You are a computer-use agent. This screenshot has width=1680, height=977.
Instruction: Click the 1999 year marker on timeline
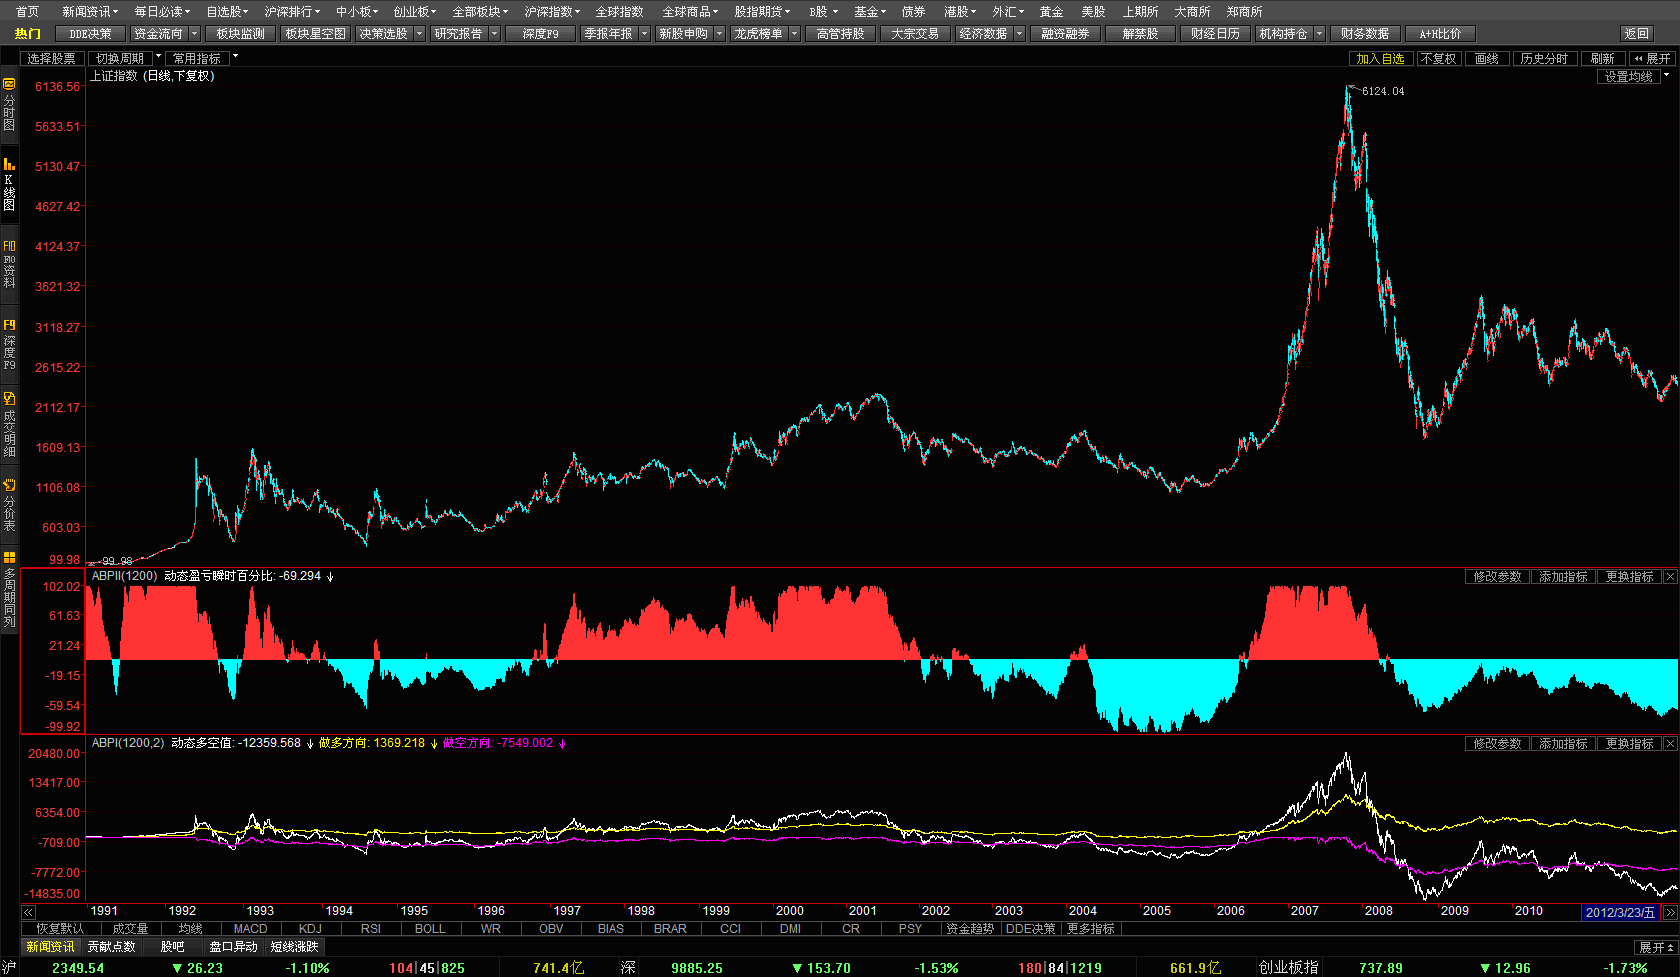716,911
